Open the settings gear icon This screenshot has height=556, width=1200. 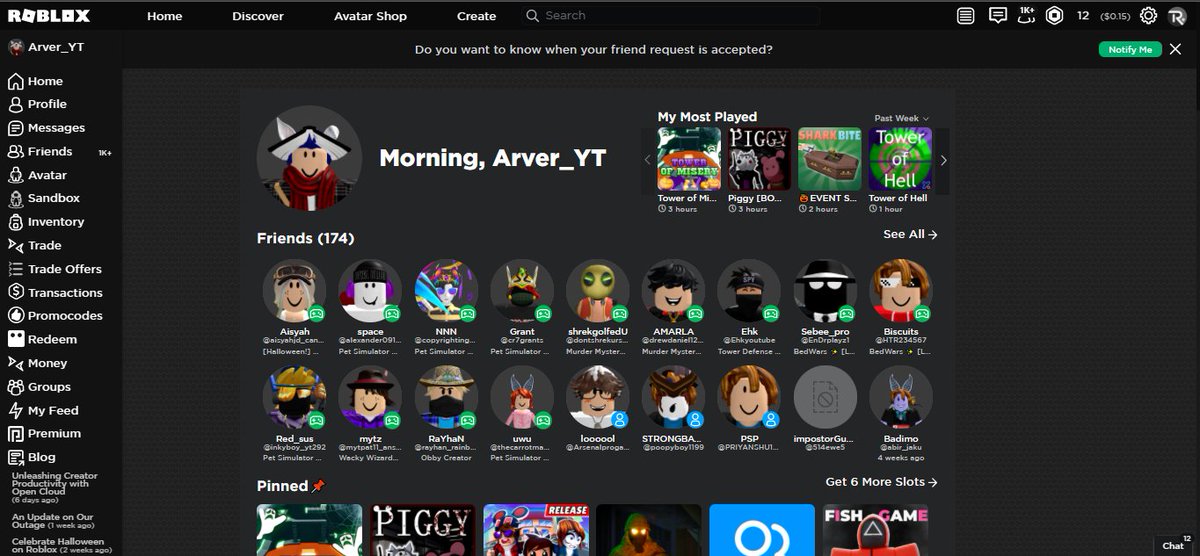(x=1149, y=16)
